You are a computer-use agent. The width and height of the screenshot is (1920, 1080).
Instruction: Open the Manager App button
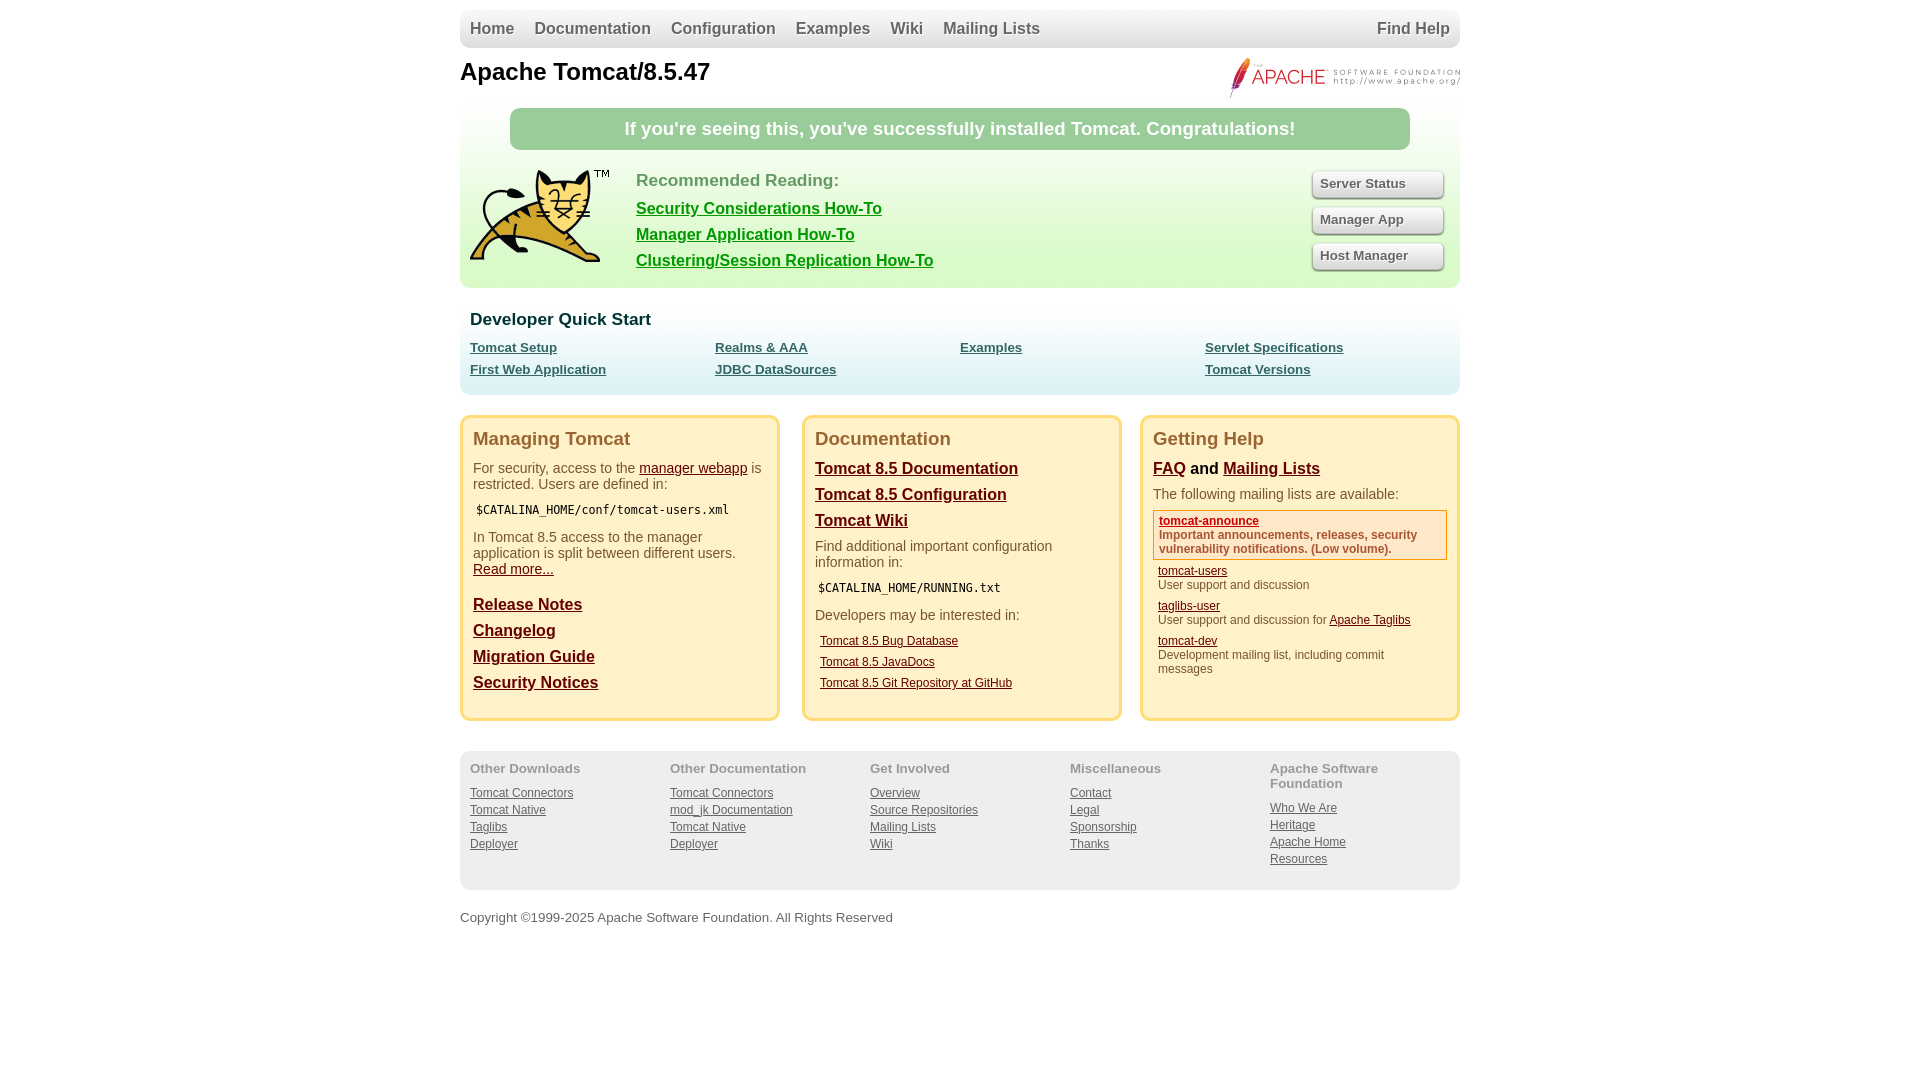[1378, 220]
